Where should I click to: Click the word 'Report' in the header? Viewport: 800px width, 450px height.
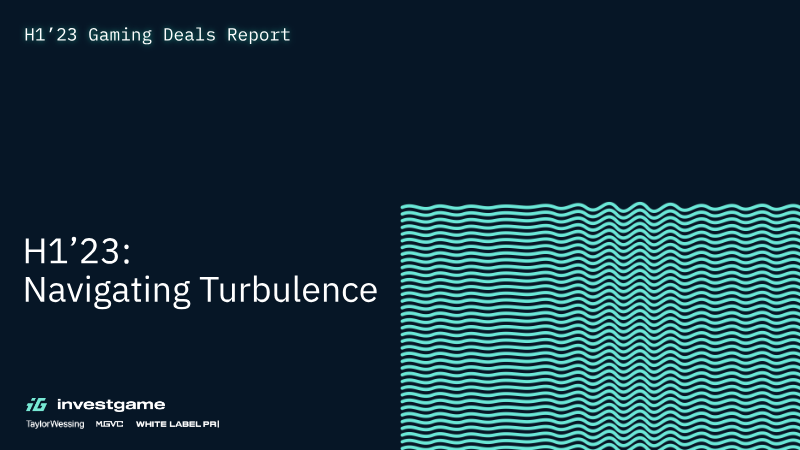tap(258, 35)
